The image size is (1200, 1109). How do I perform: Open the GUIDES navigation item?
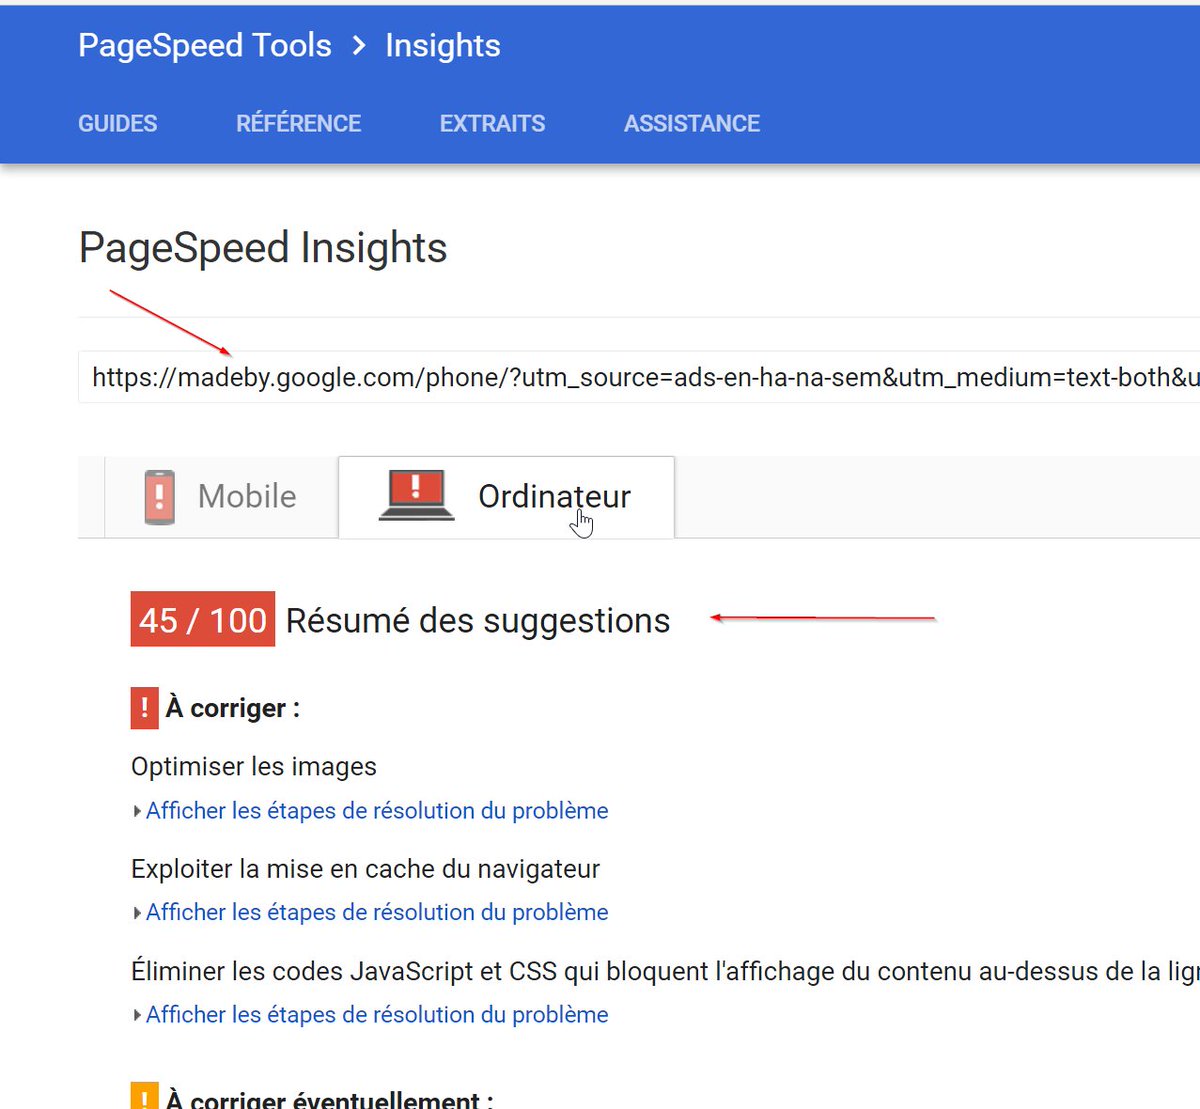tap(118, 123)
